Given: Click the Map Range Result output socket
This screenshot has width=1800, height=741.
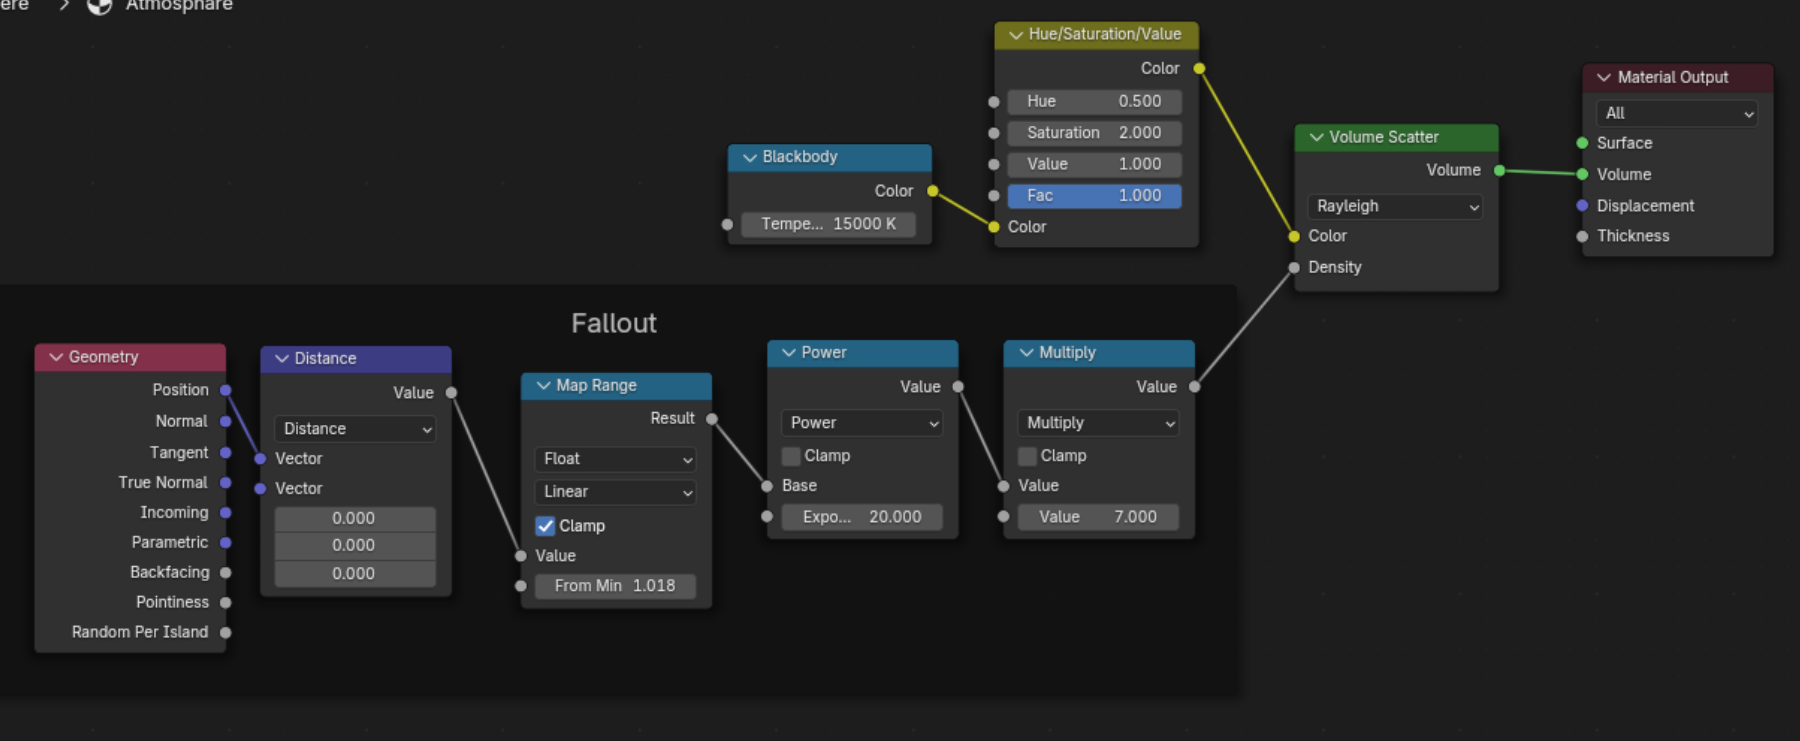Looking at the screenshot, I should tap(712, 419).
